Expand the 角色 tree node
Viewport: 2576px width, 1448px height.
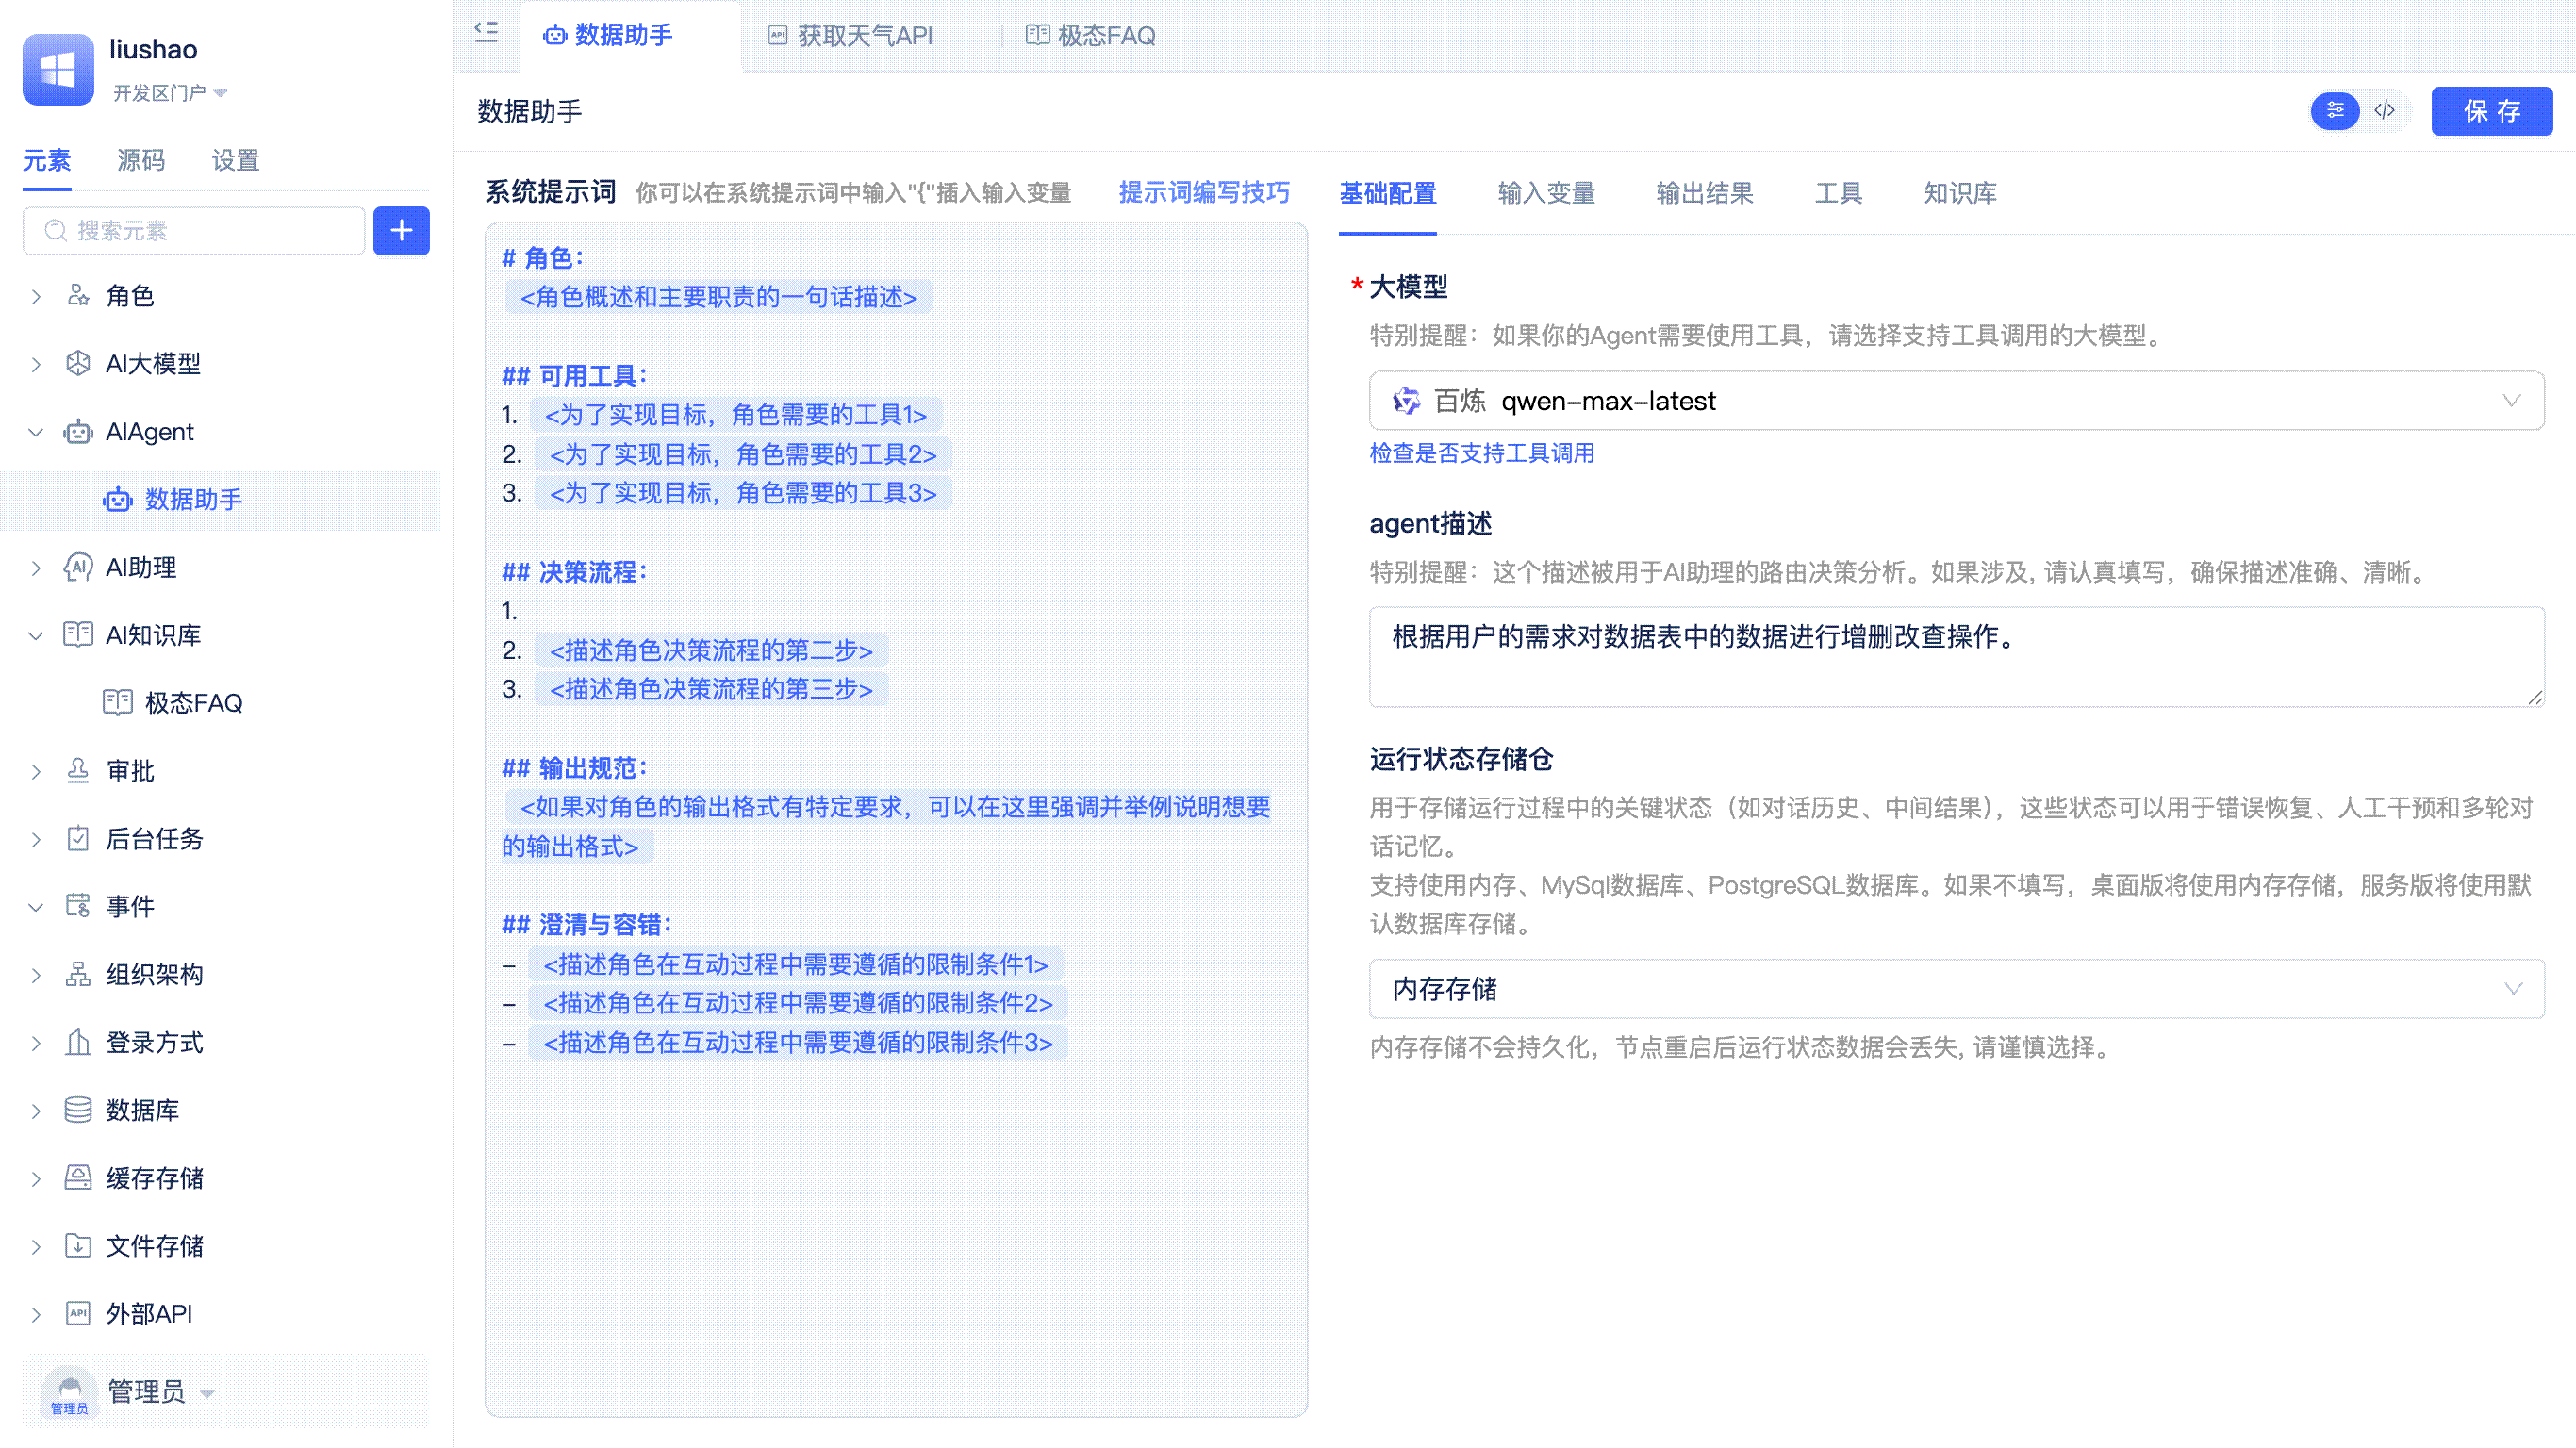[36, 297]
